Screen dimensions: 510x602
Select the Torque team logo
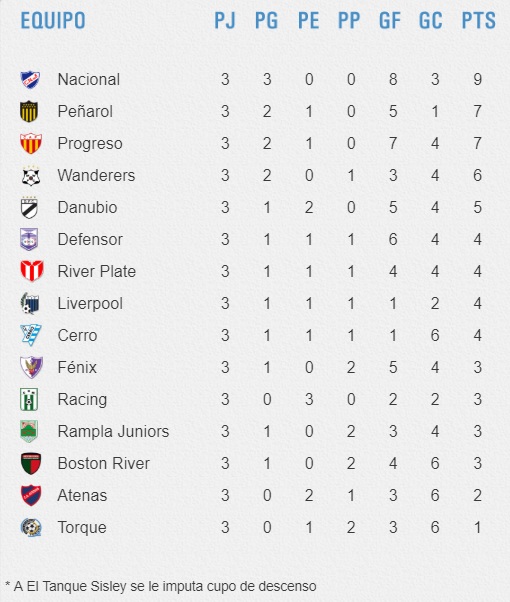click(31, 527)
